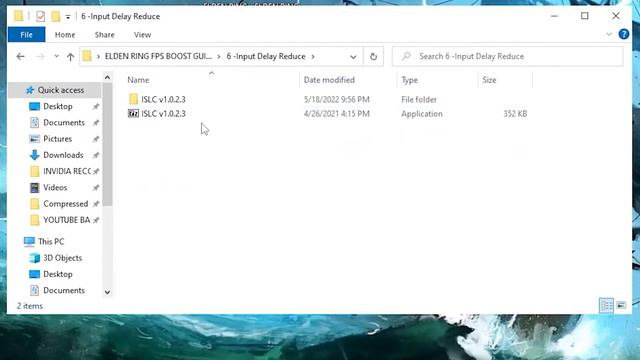The image size is (640, 360).
Task: Refresh the current folder
Action: tap(373, 57)
